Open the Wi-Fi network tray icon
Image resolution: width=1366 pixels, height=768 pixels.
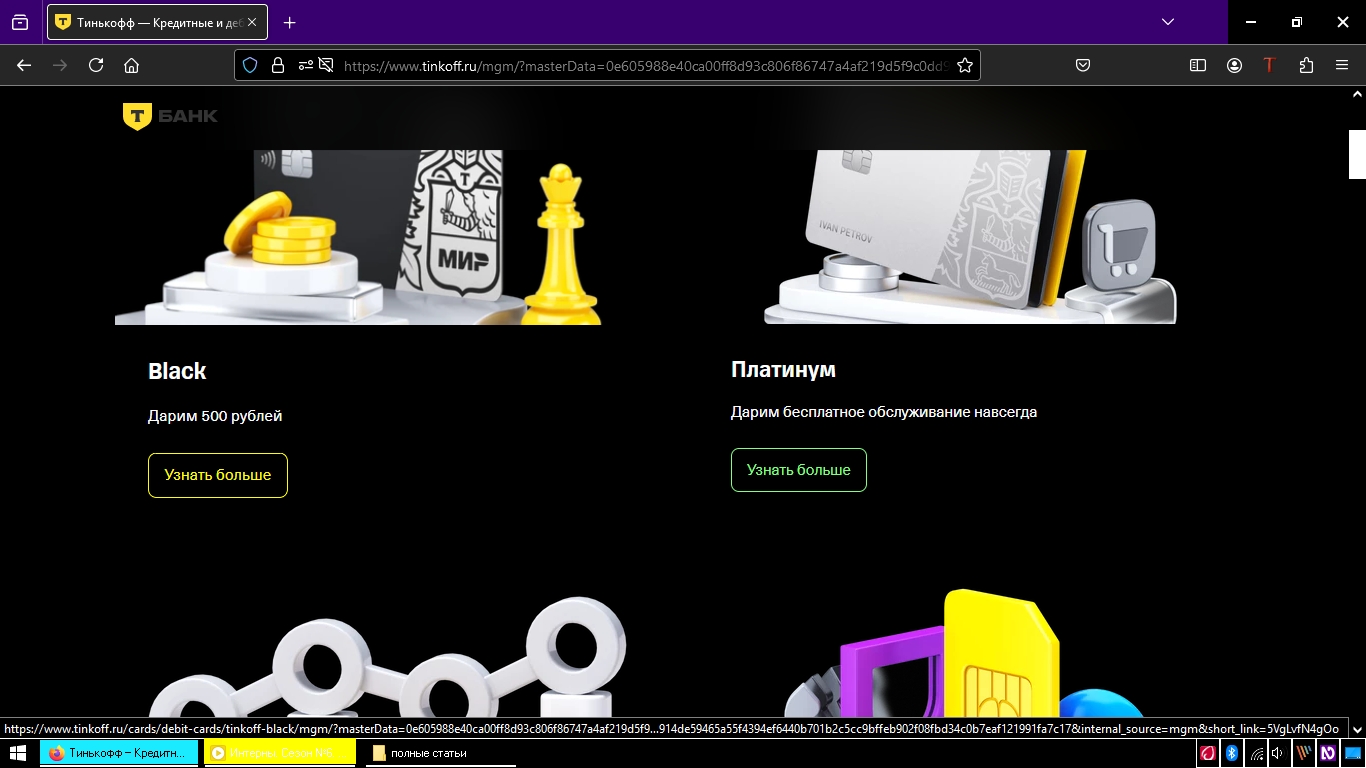pos(1256,753)
